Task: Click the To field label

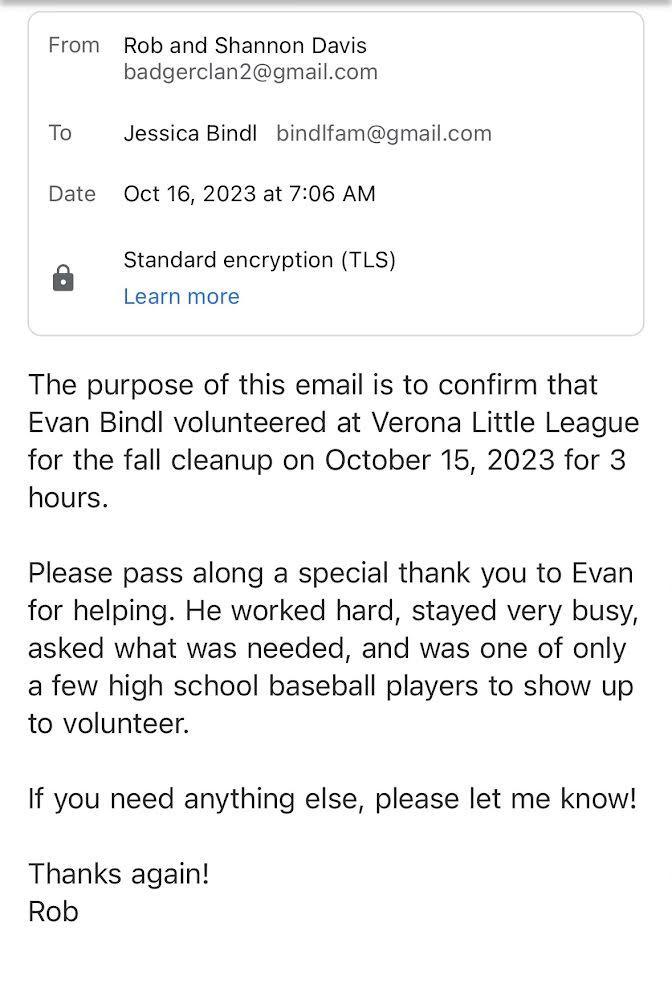Action: tap(60, 133)
